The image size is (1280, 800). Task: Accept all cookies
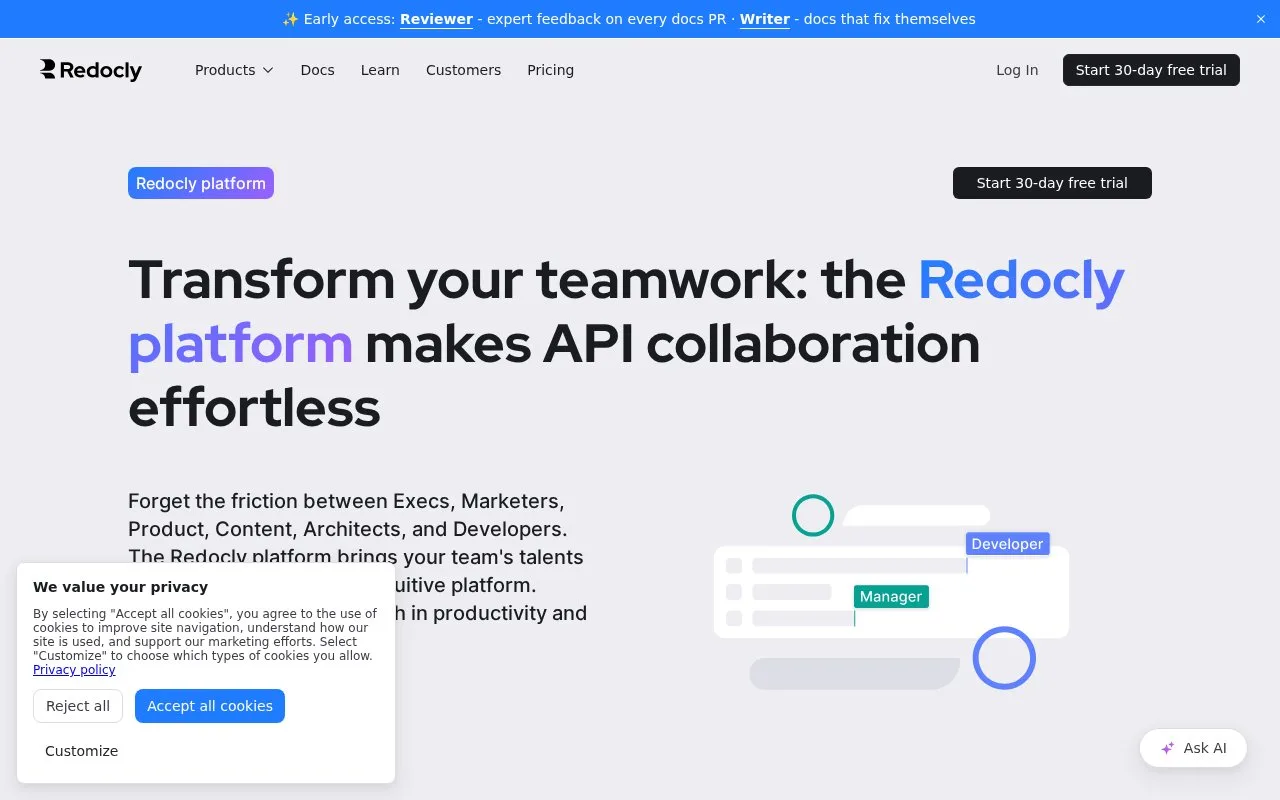[210, 706]
